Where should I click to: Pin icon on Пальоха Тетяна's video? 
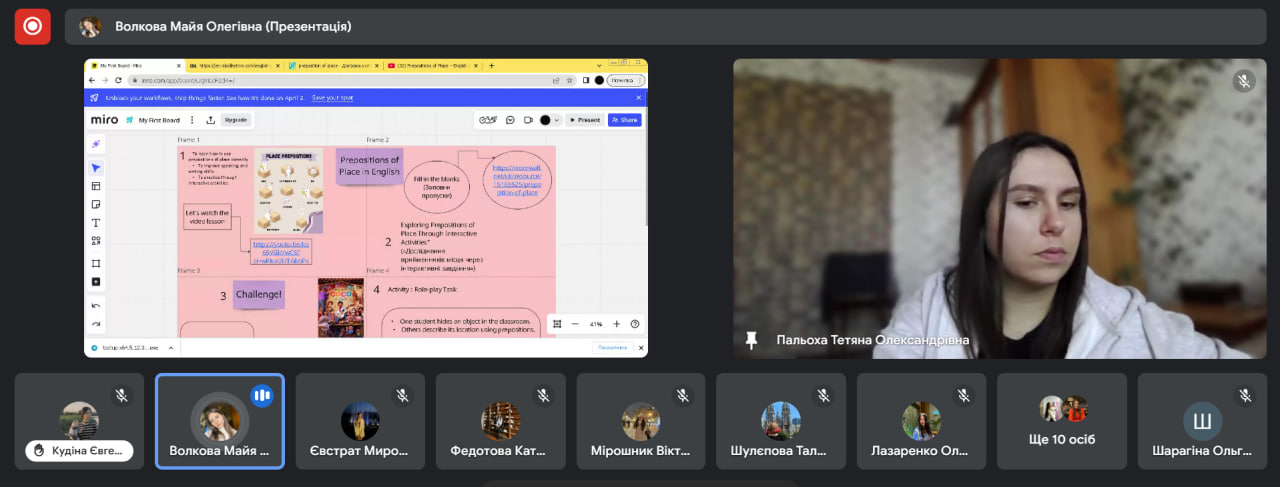[751, 340]
